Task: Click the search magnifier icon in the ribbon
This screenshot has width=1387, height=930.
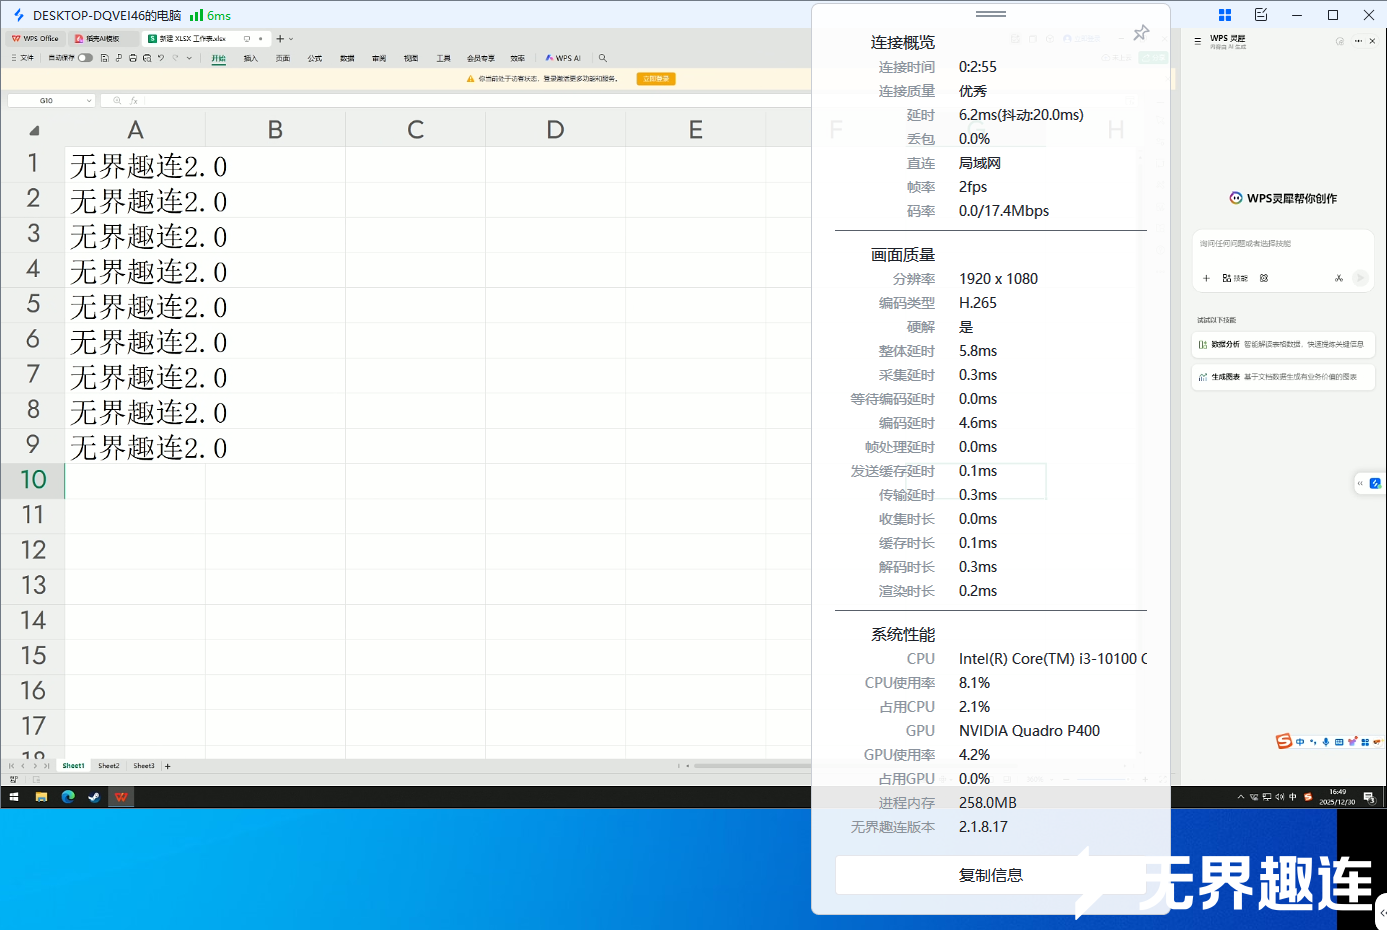Action: pos(602,58)
